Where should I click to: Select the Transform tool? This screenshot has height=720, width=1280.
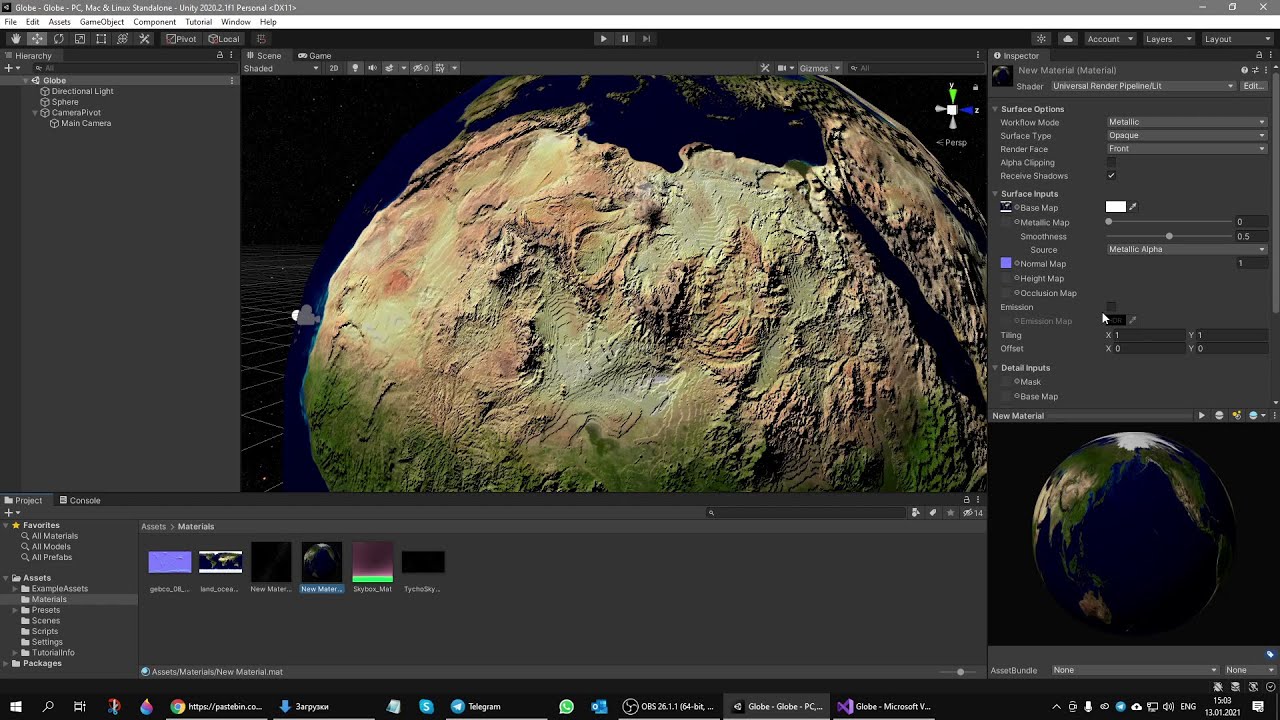point(123,39)
